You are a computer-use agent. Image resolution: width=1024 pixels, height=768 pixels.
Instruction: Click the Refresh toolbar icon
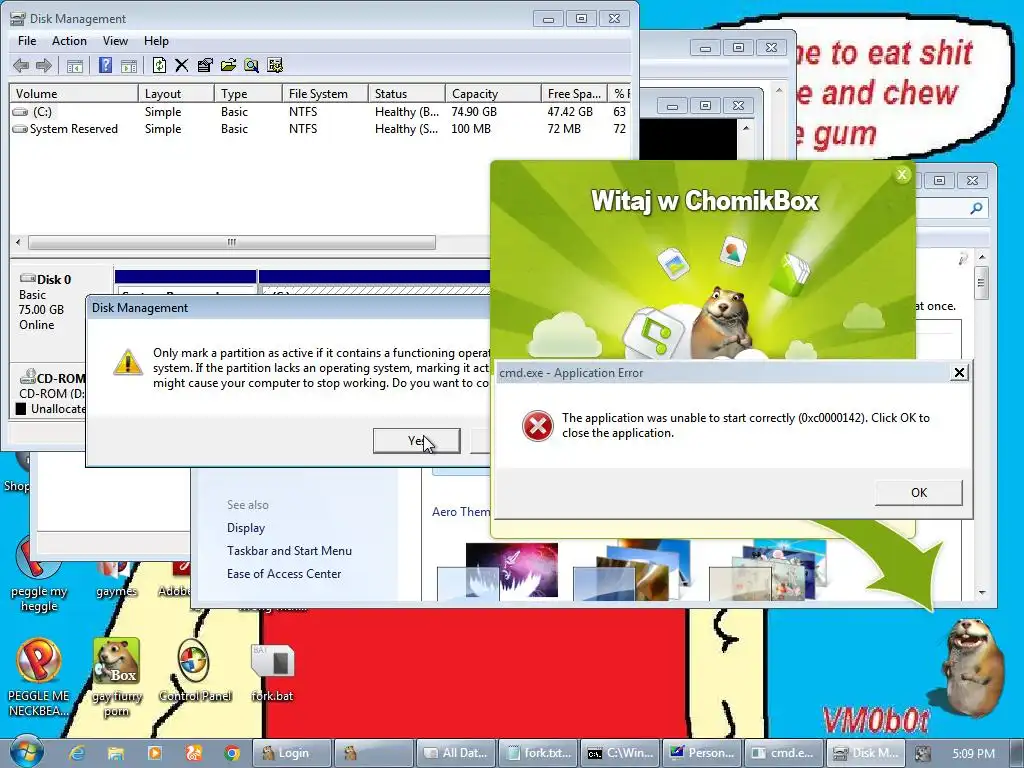pyautogui.click(x=159, y=65)
